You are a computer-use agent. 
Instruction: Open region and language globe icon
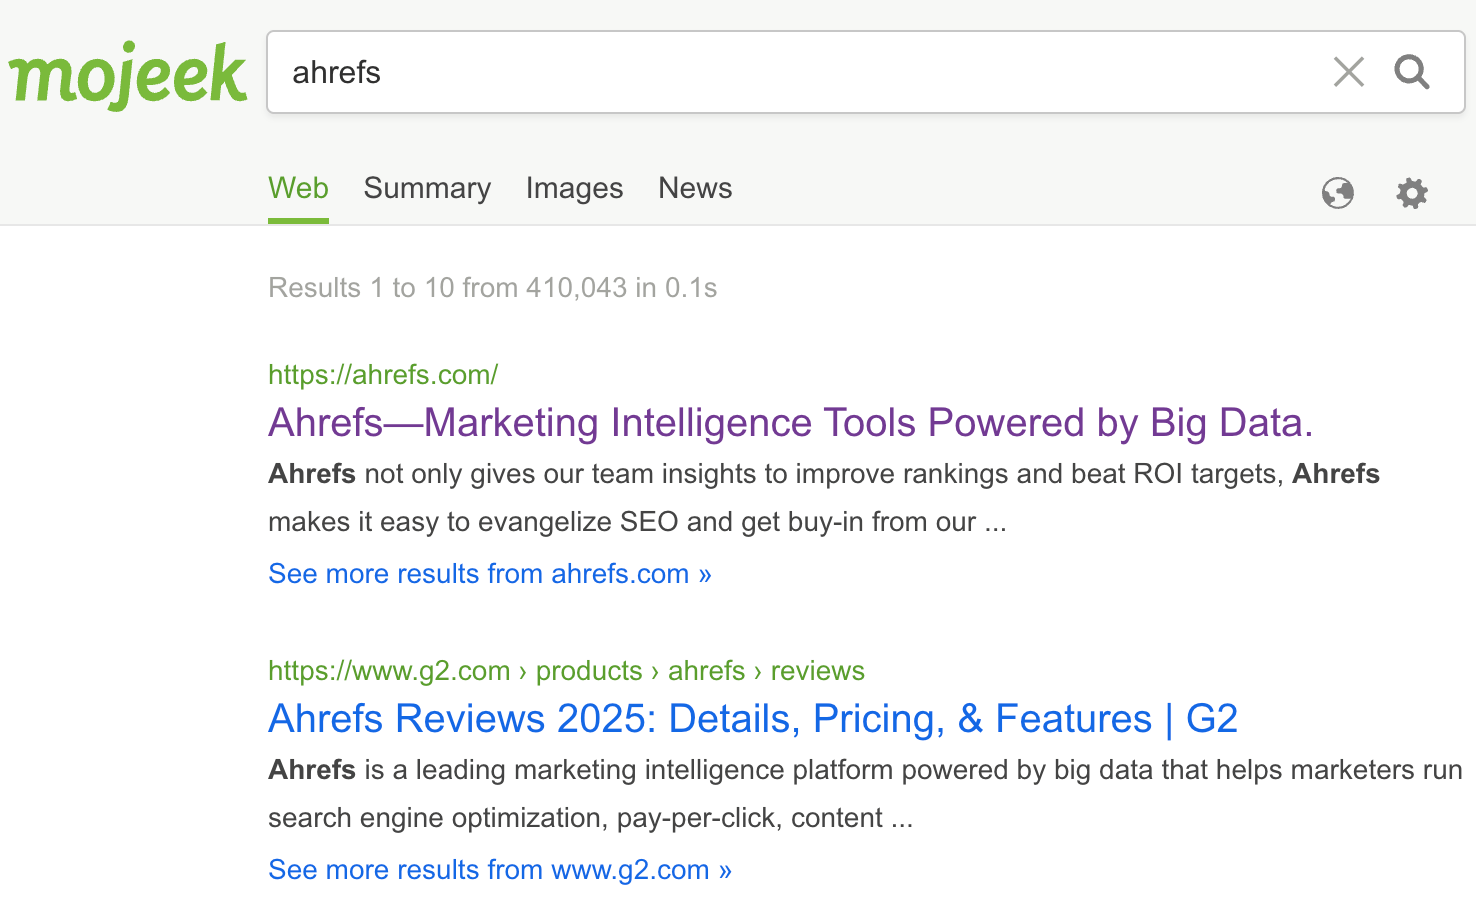click(1337, 192)
